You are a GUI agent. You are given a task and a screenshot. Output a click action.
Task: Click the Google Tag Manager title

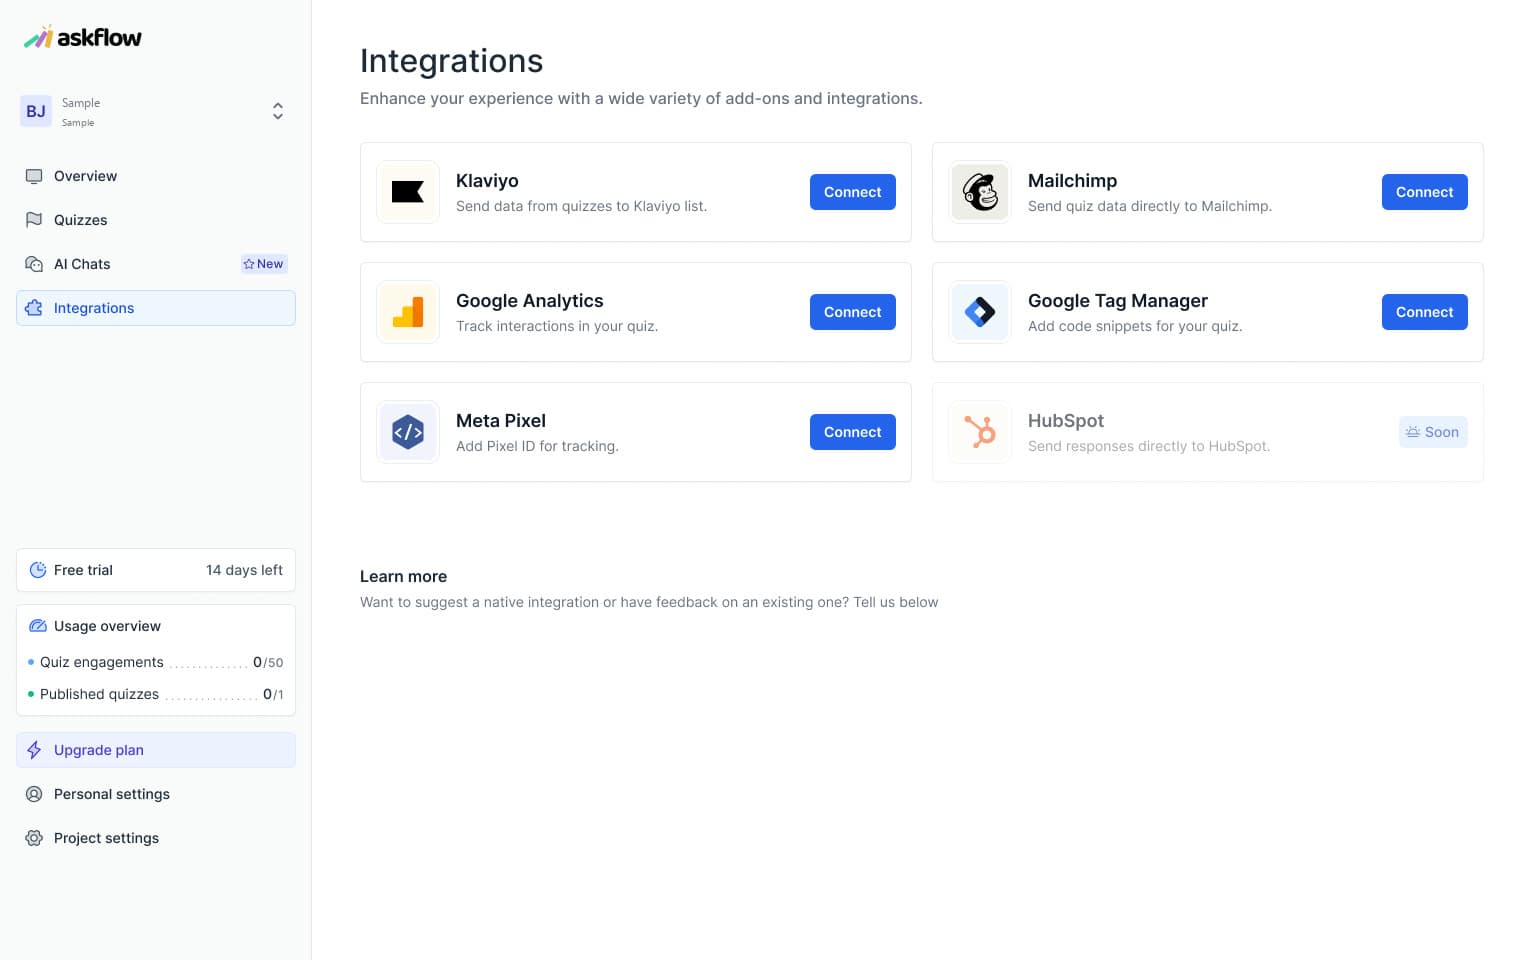pyautogui.click(x=1118, y=301)
